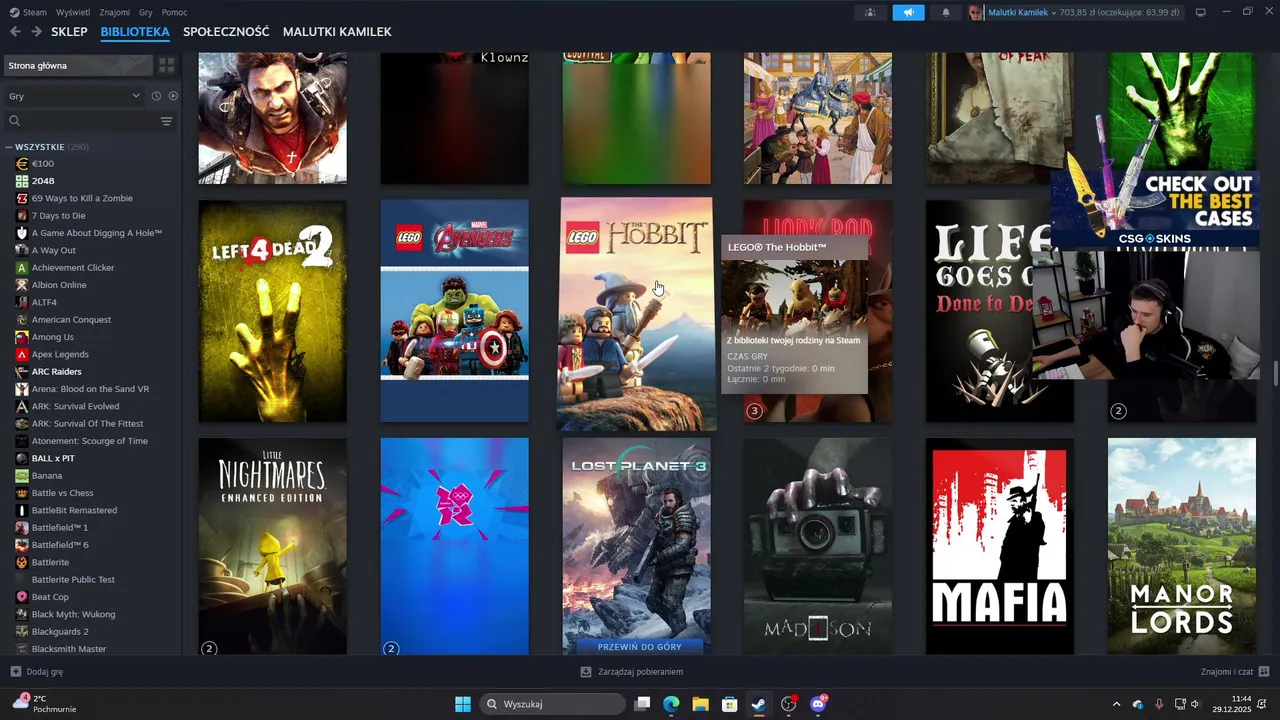Go back with the left arrow icon
The width and height of the screenshot is (1280, 720).
click(x=15, y=32)
